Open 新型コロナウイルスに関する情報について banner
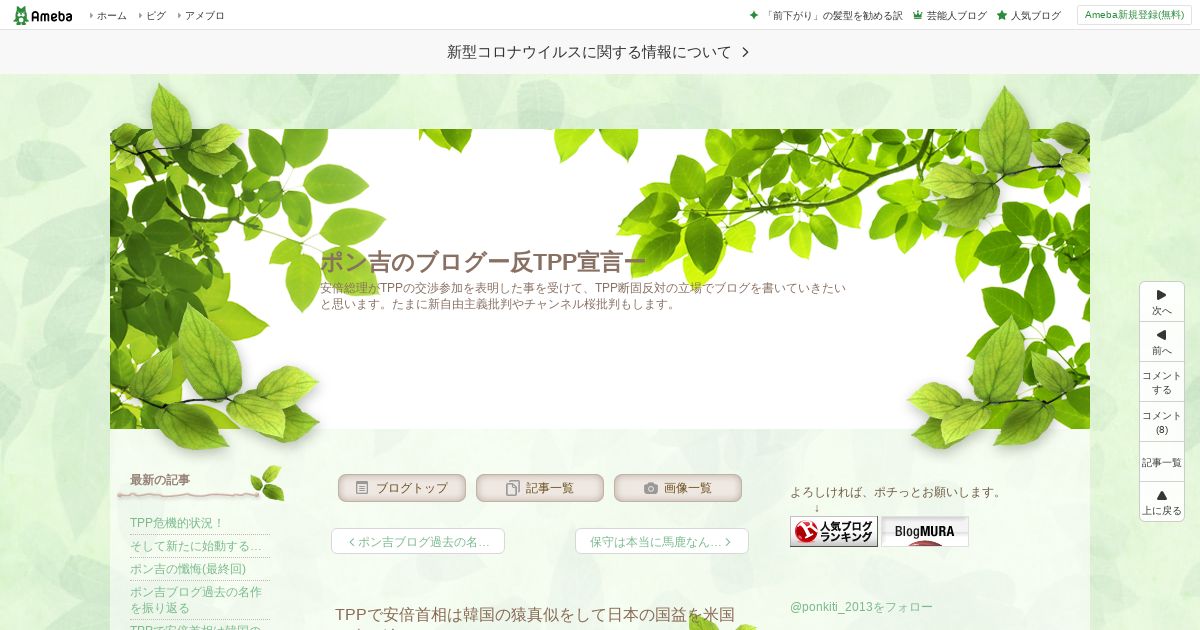 pos(599,52)
